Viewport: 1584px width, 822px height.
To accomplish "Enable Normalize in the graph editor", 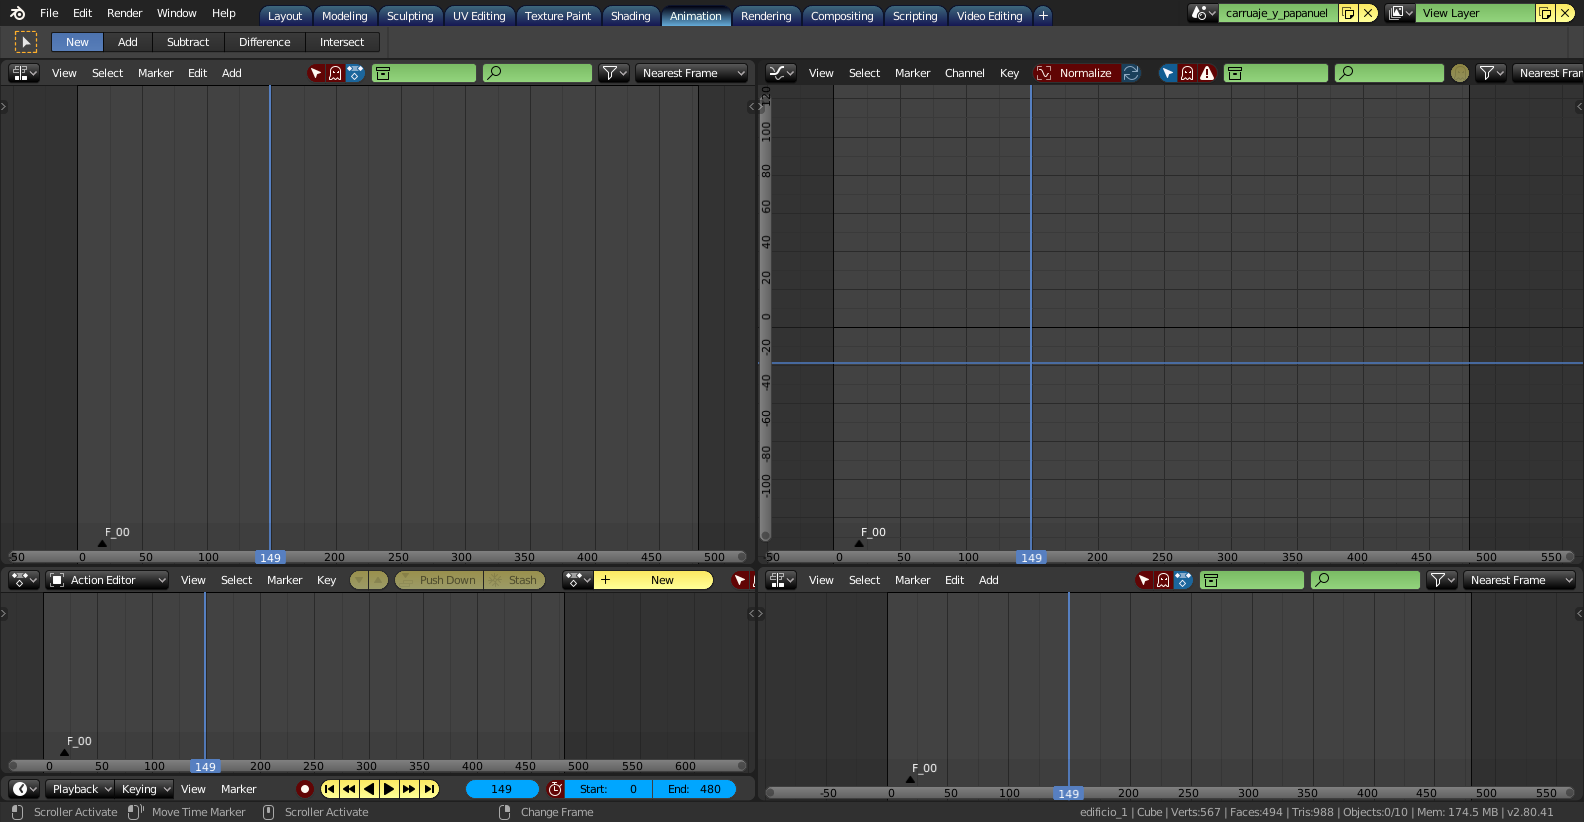I will click(1076, 73).
